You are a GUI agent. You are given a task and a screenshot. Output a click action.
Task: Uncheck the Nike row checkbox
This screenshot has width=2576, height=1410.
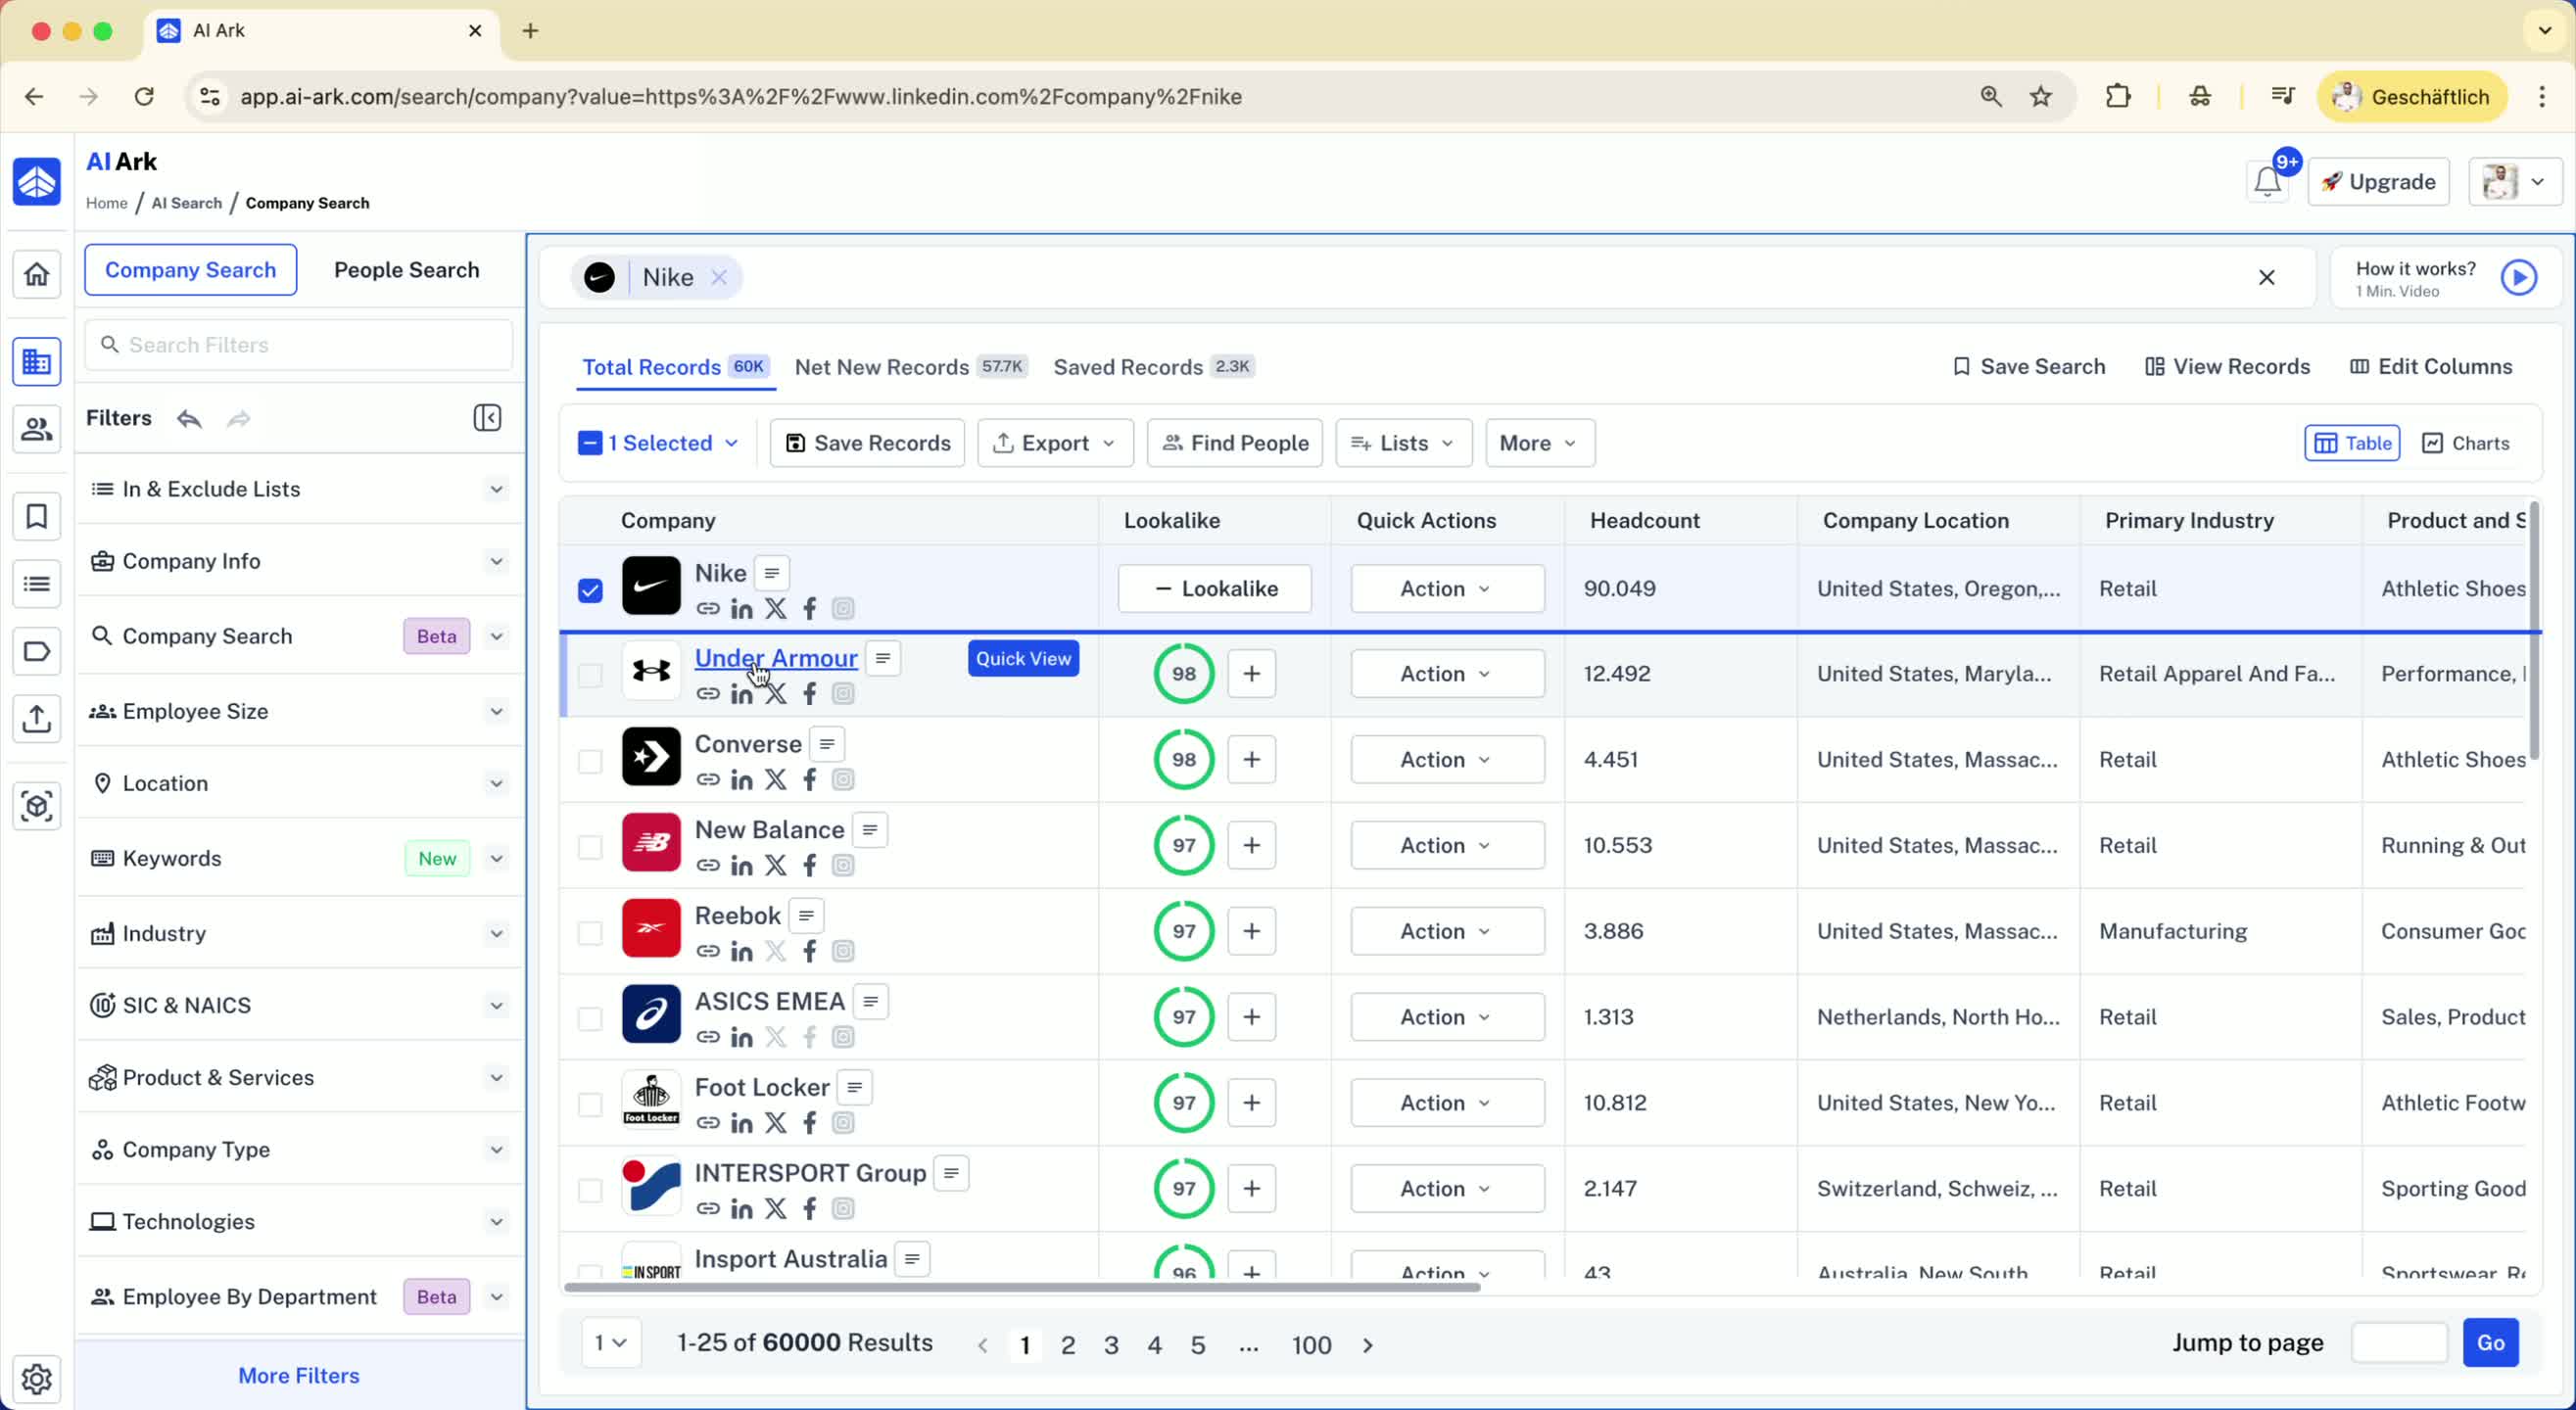[590, 590]
